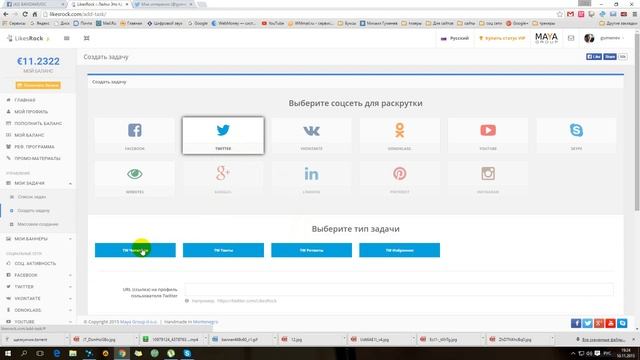Click the Купить статус VIP link
The width and height of the screenshot is (640, 360).
[x=502, y=38]
